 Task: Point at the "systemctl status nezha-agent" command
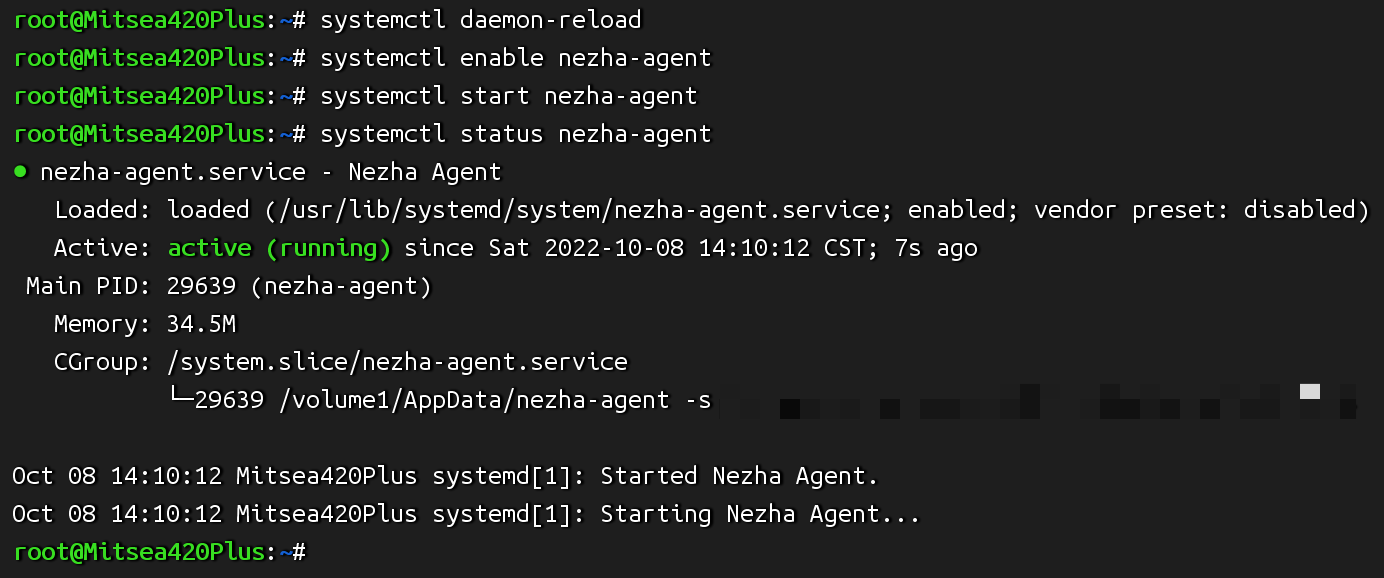[x=515, y=134]
